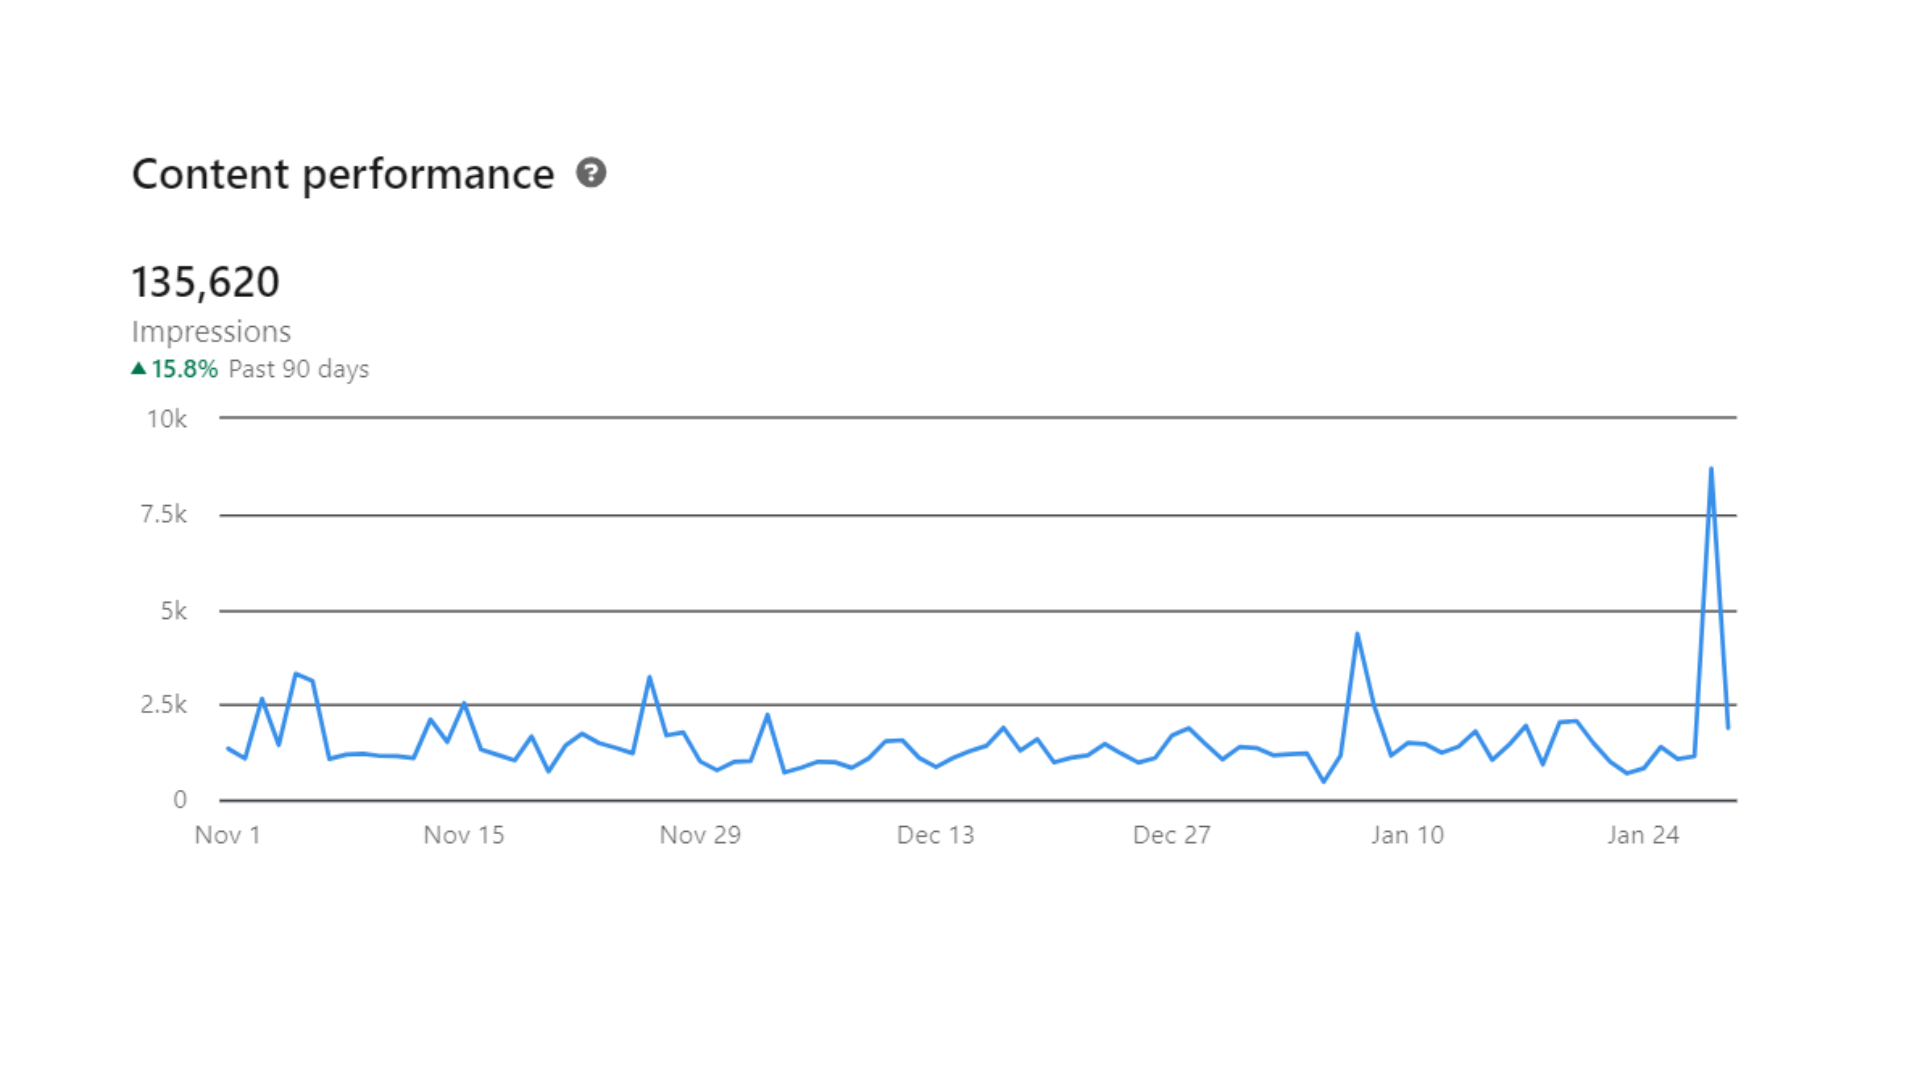Select the Content performance heading
The width and height of the screenshot is (1920, 1080).
click(343, 174)
